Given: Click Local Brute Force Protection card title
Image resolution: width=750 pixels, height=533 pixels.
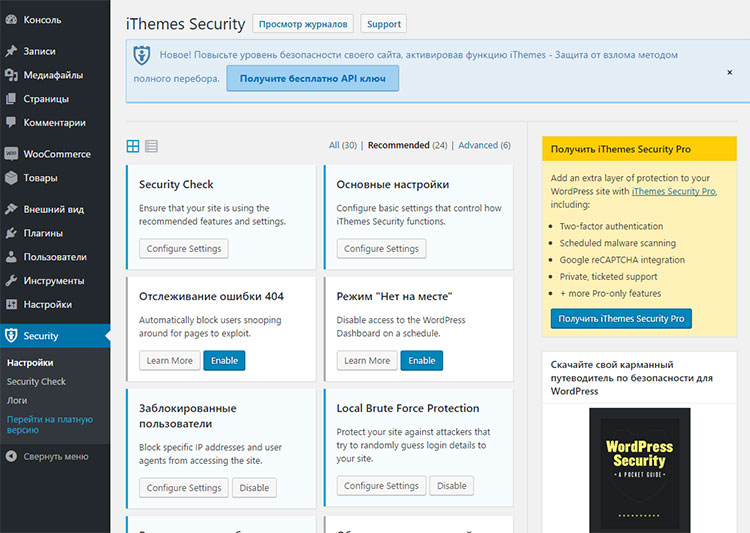Looking at the screenshot, I should 408,408.
